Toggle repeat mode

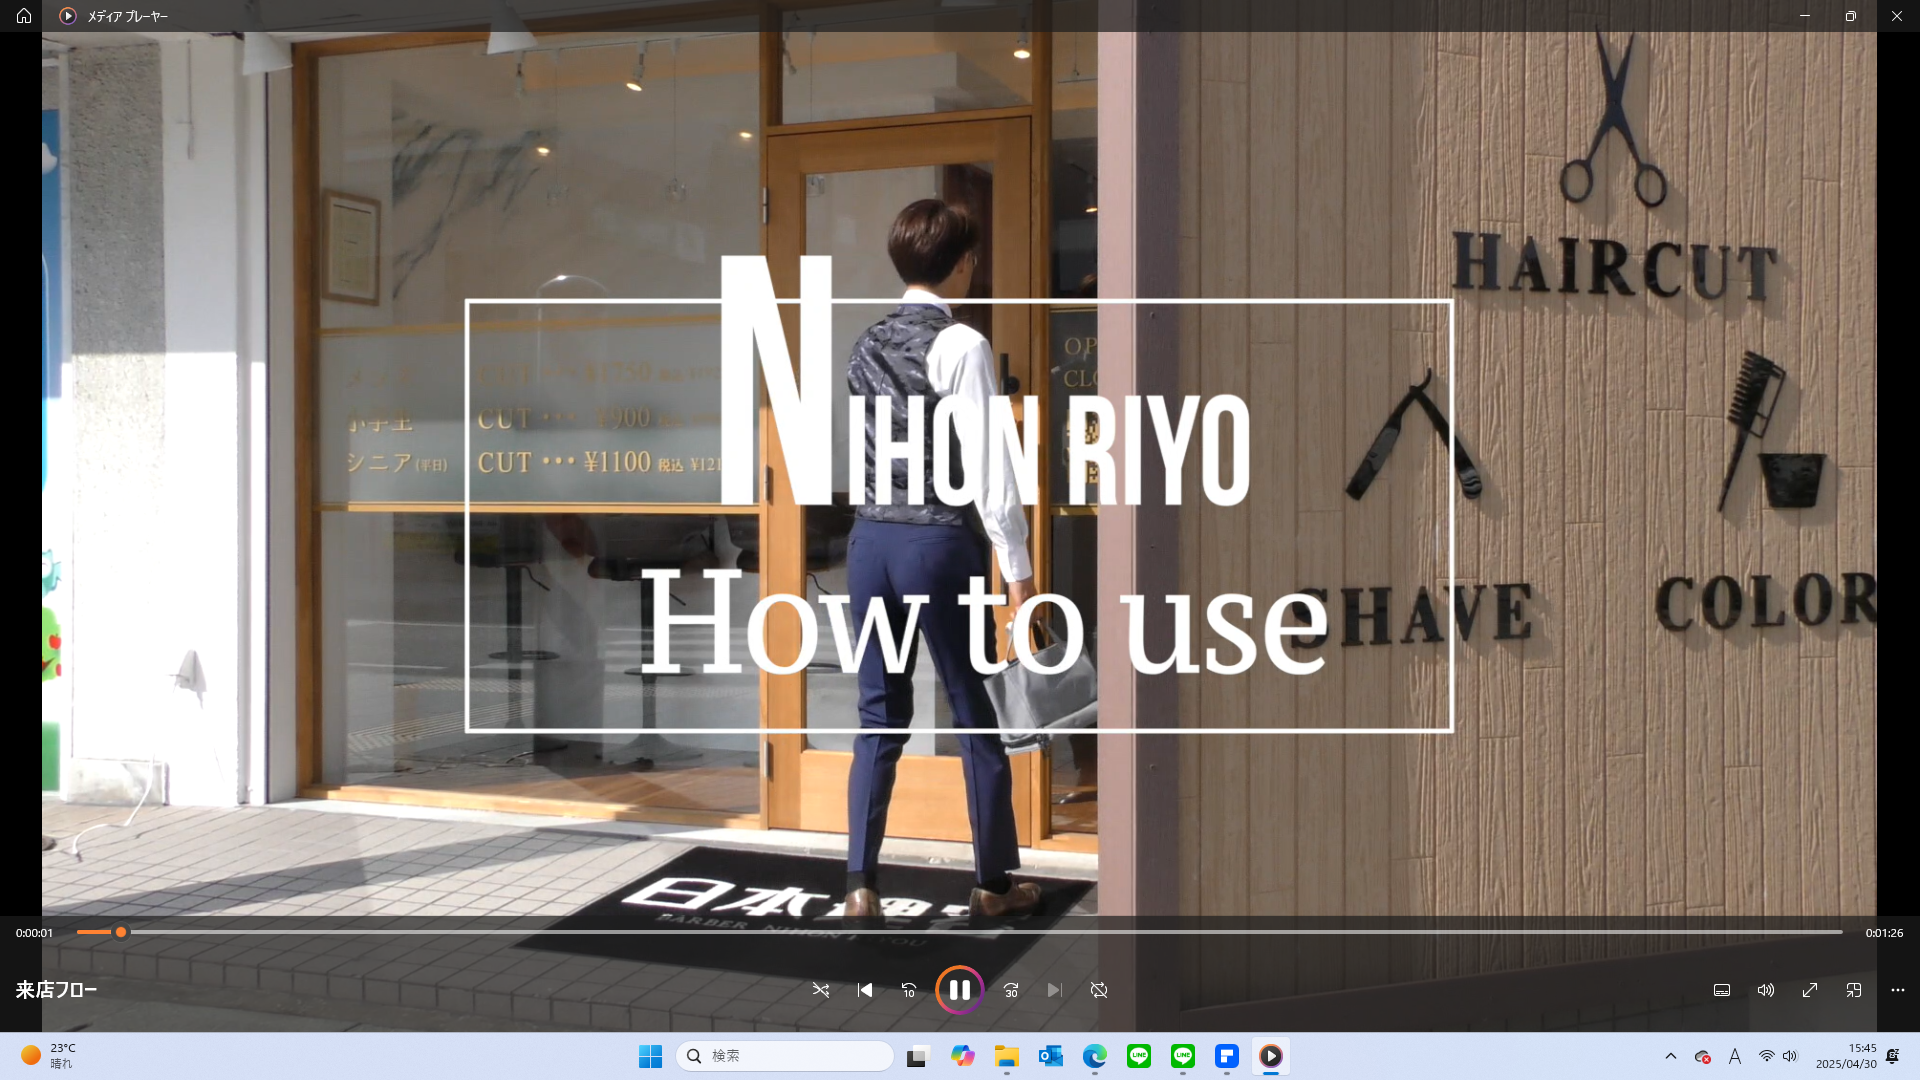[x=1099, y=990]
